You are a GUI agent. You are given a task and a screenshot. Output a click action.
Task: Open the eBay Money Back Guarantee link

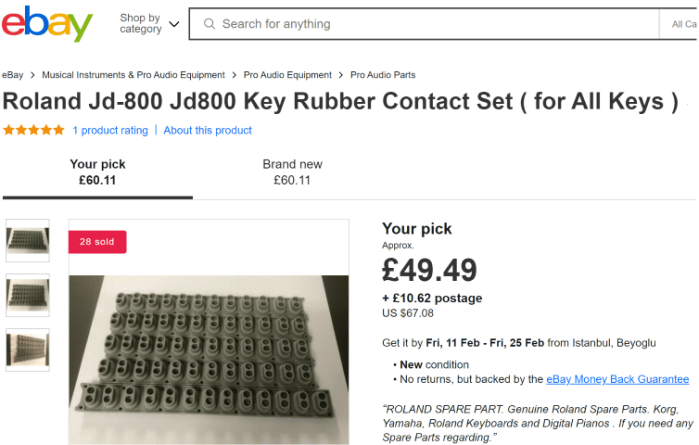click(x=617, y=379)
